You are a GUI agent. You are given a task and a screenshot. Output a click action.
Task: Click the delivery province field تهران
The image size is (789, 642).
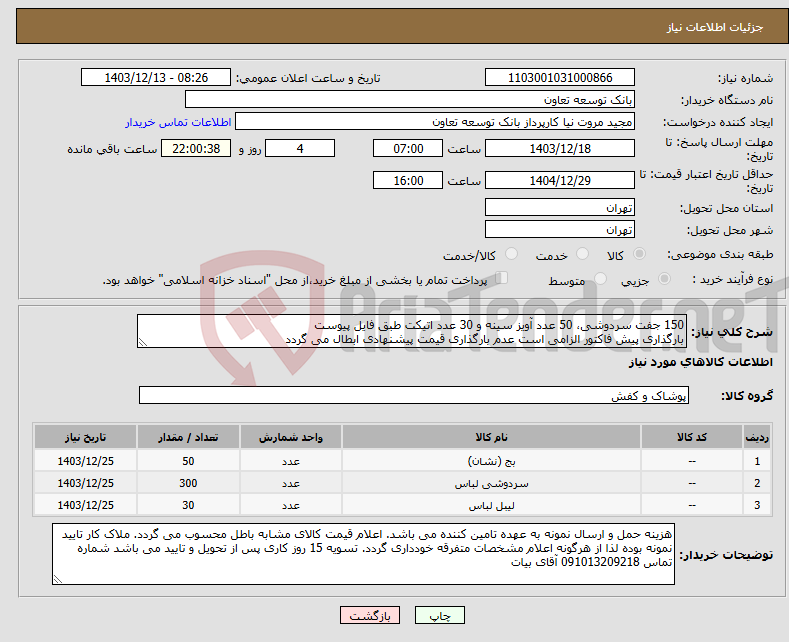560,207
